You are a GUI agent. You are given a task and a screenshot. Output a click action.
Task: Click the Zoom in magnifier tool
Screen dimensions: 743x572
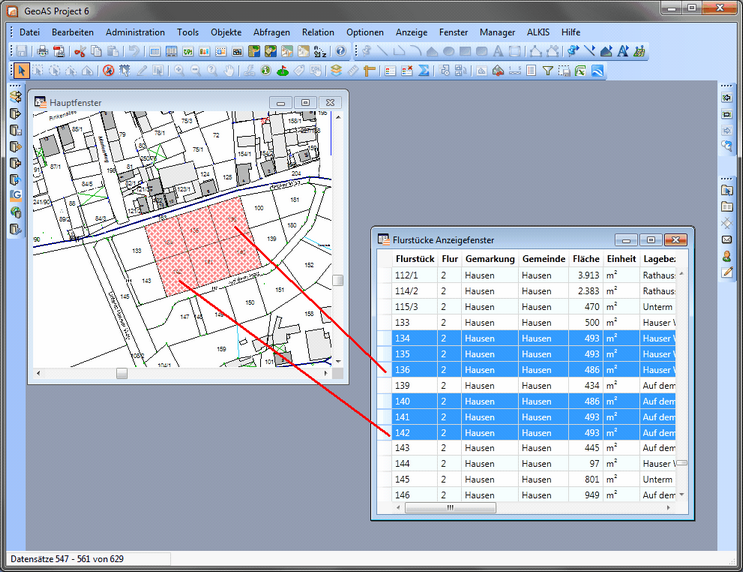179,71
